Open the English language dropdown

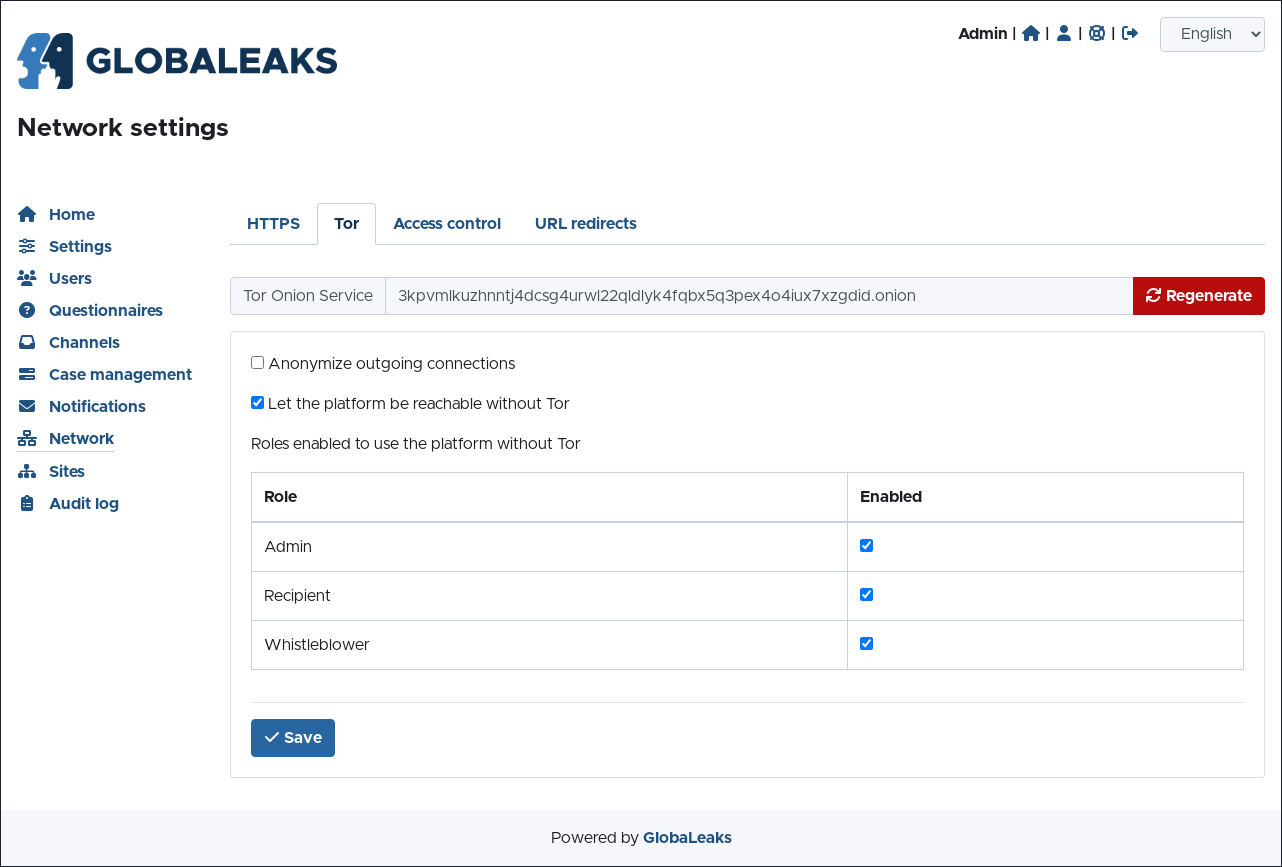[1212, 34]
